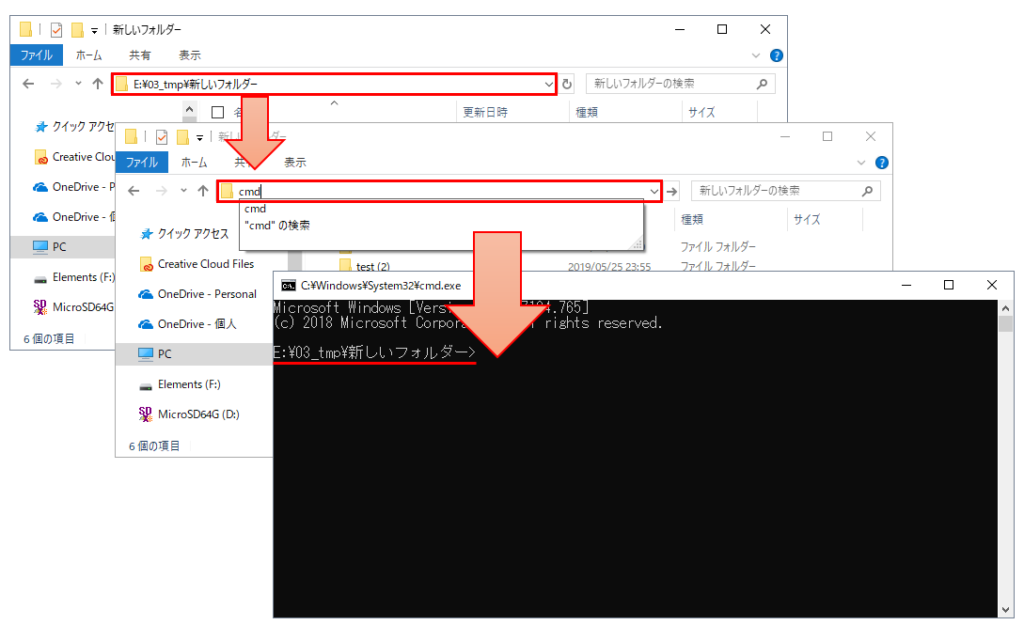Expand the address bar history dropdown in the back window
The image size is (1024, 625).
coord(548,84)
